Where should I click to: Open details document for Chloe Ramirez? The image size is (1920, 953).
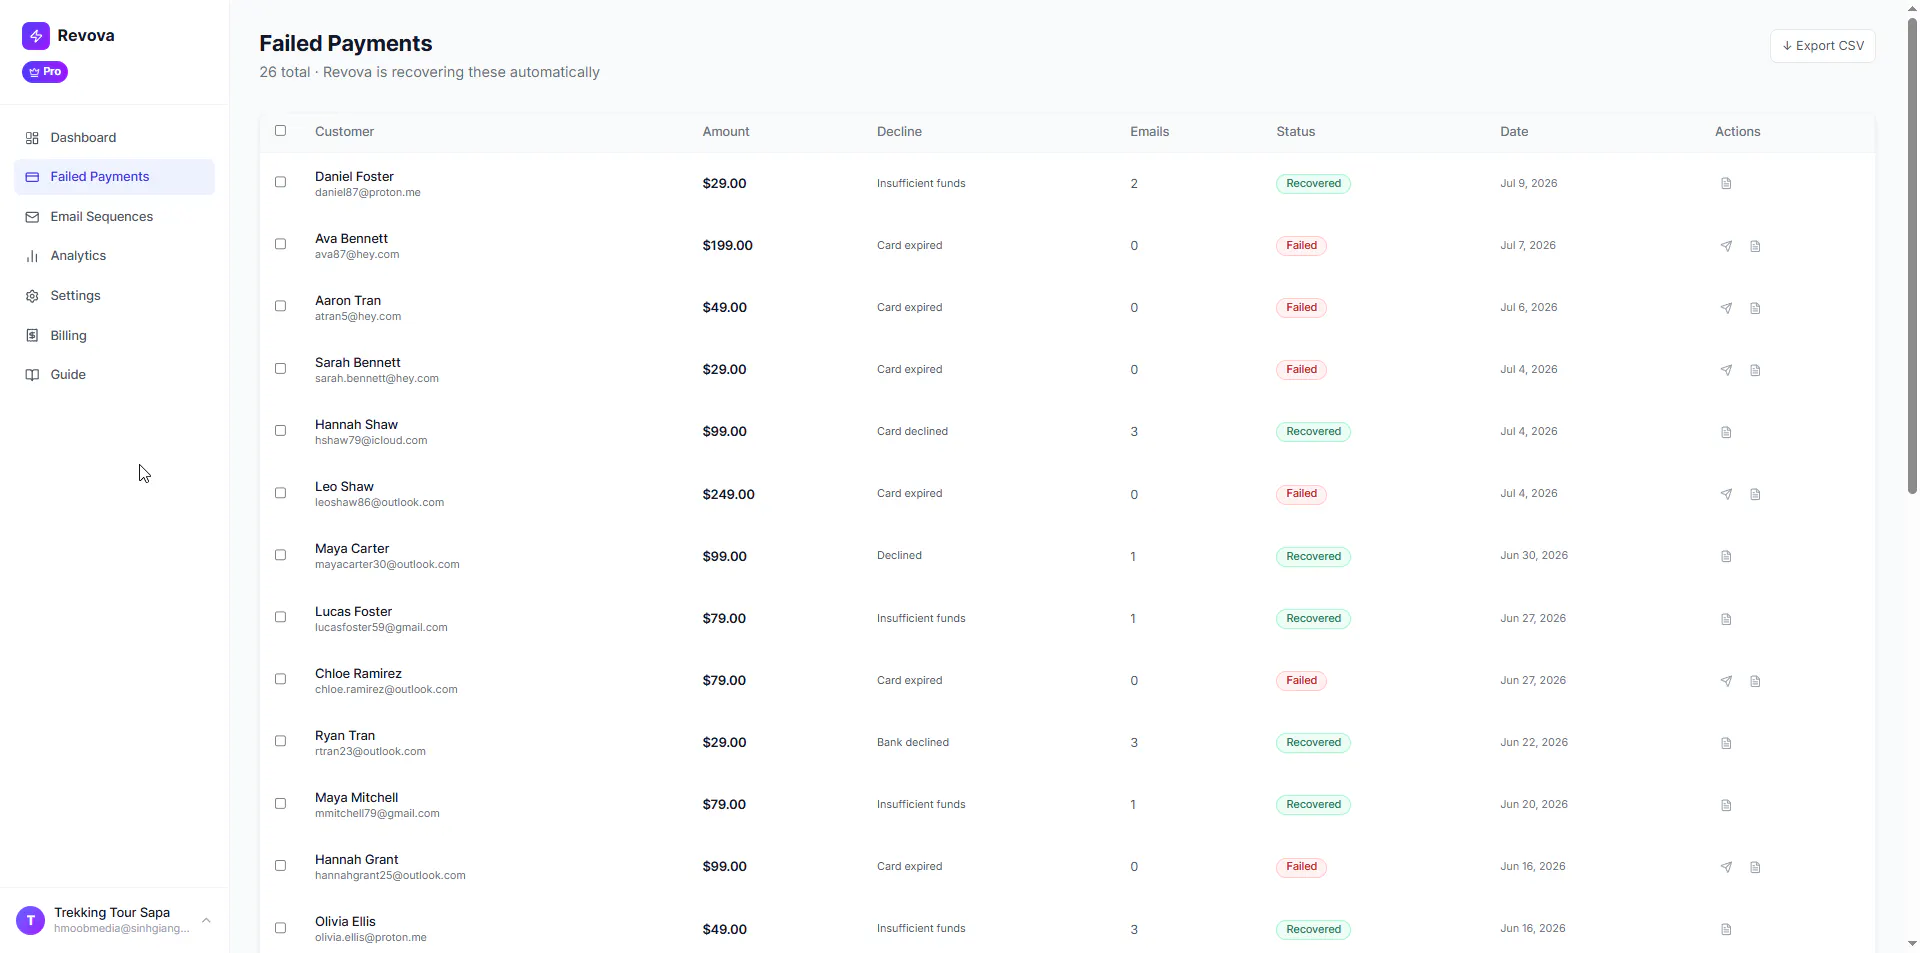tap(1755, 681)
